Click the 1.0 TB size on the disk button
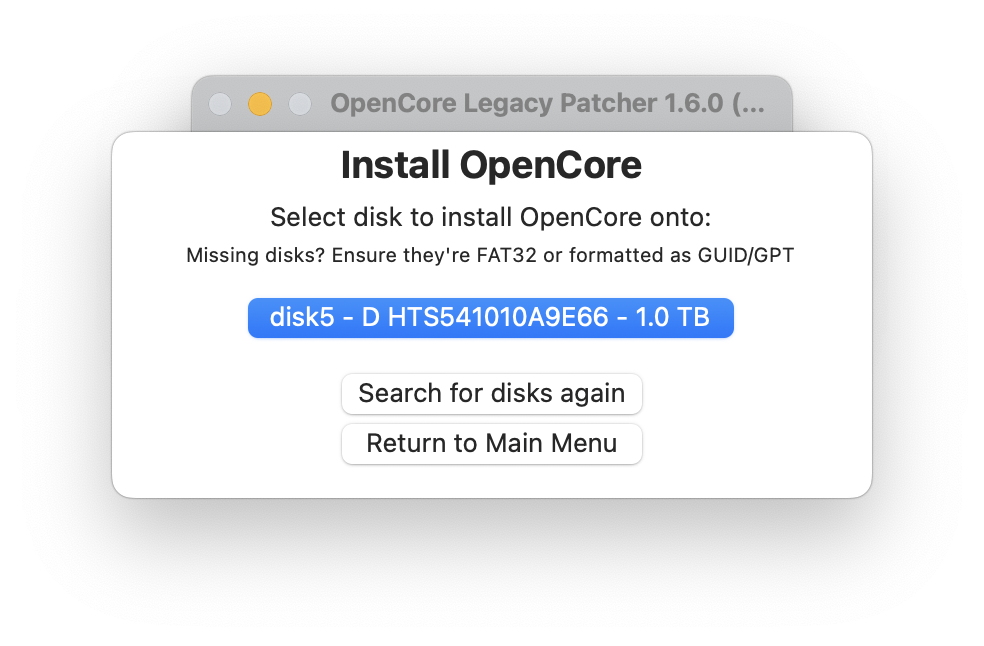 tap(672, 317)
